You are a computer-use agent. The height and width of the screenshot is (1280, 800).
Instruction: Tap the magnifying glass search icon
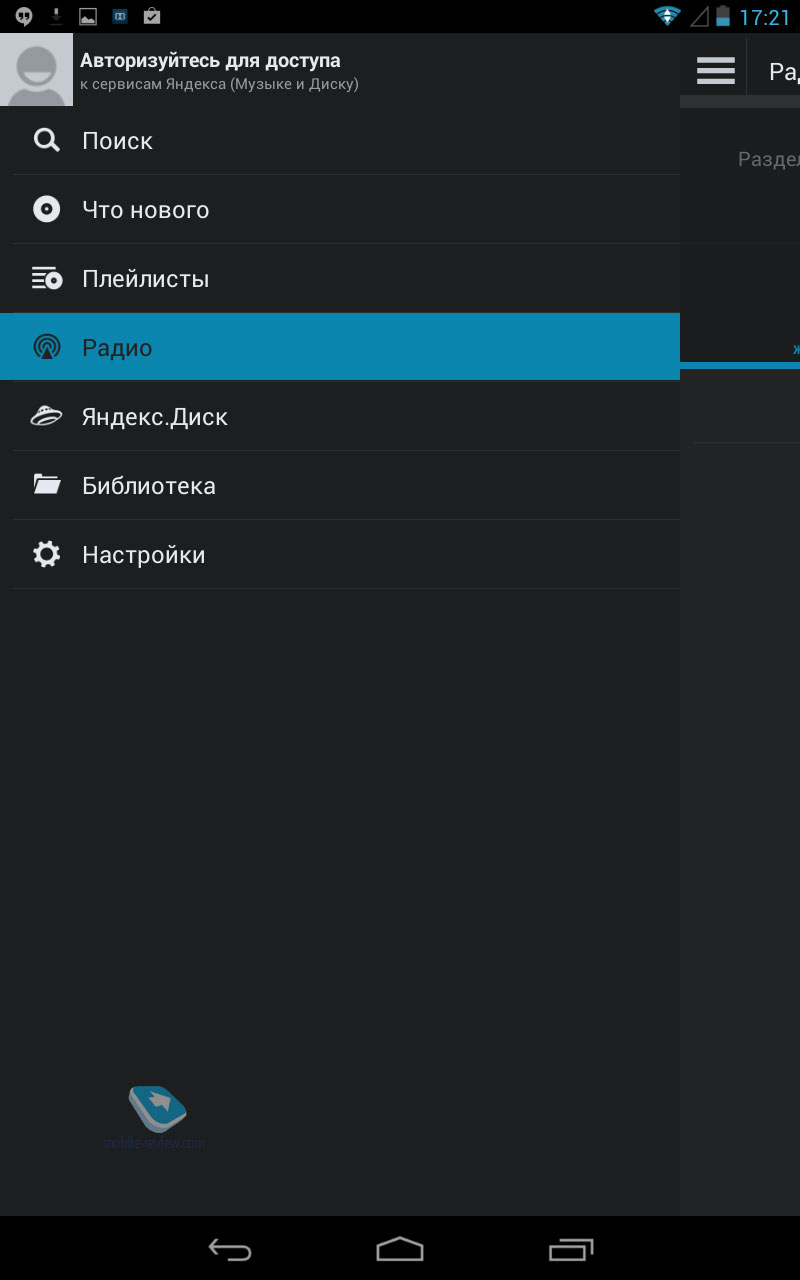point(47,140)
